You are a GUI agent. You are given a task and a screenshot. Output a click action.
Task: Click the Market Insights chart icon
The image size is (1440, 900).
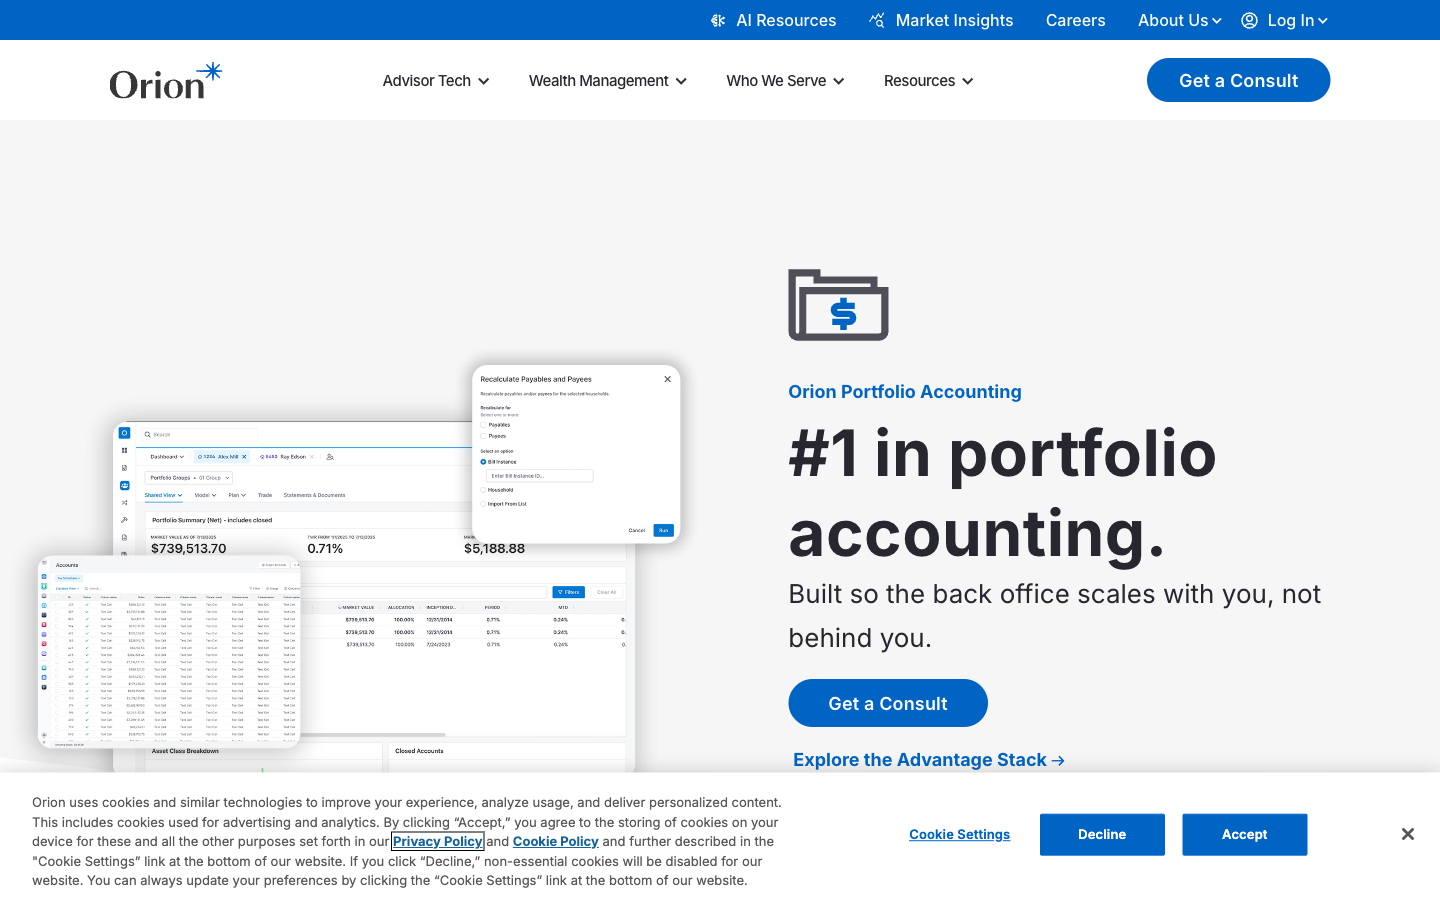pos(877,20)
